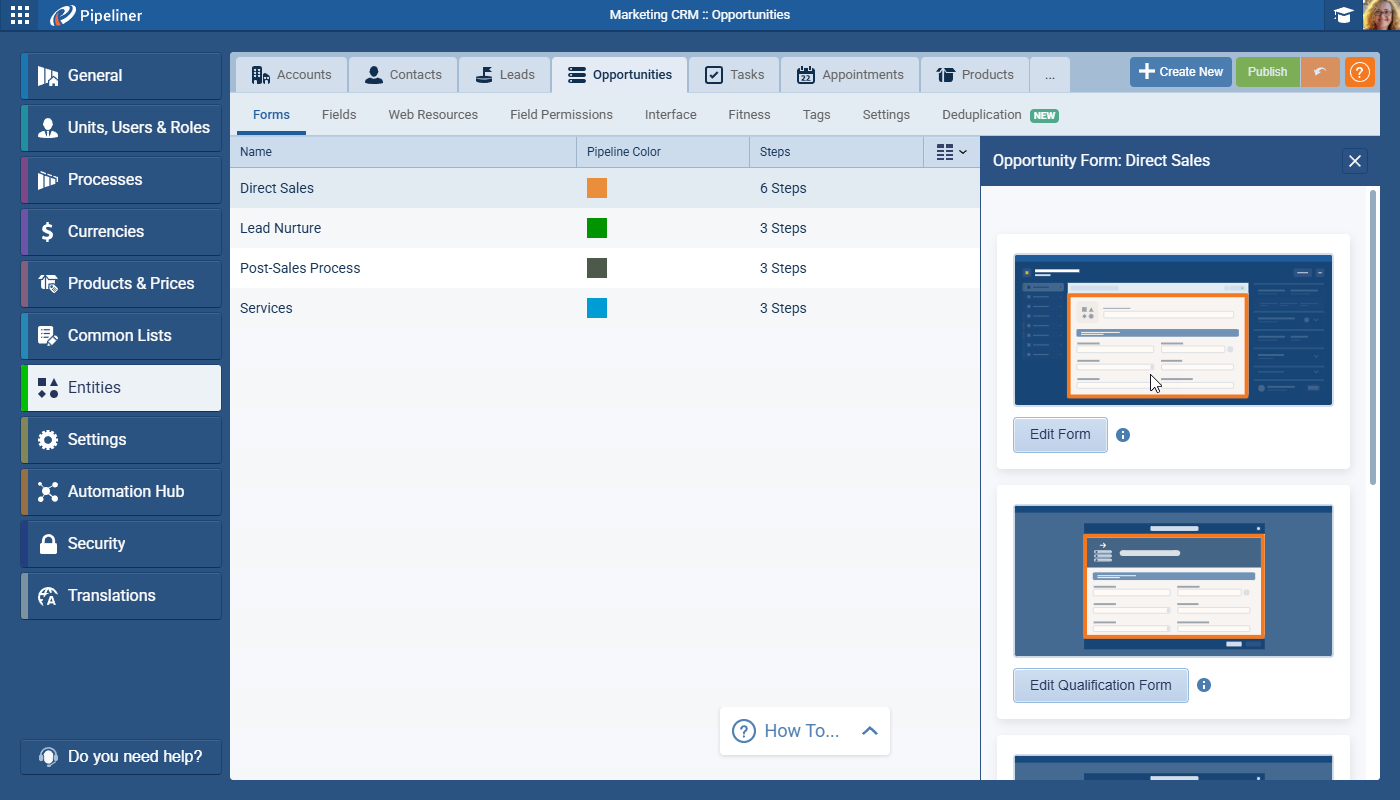
Task: Open General in the sidebar
Action: (x=121, y=76)
